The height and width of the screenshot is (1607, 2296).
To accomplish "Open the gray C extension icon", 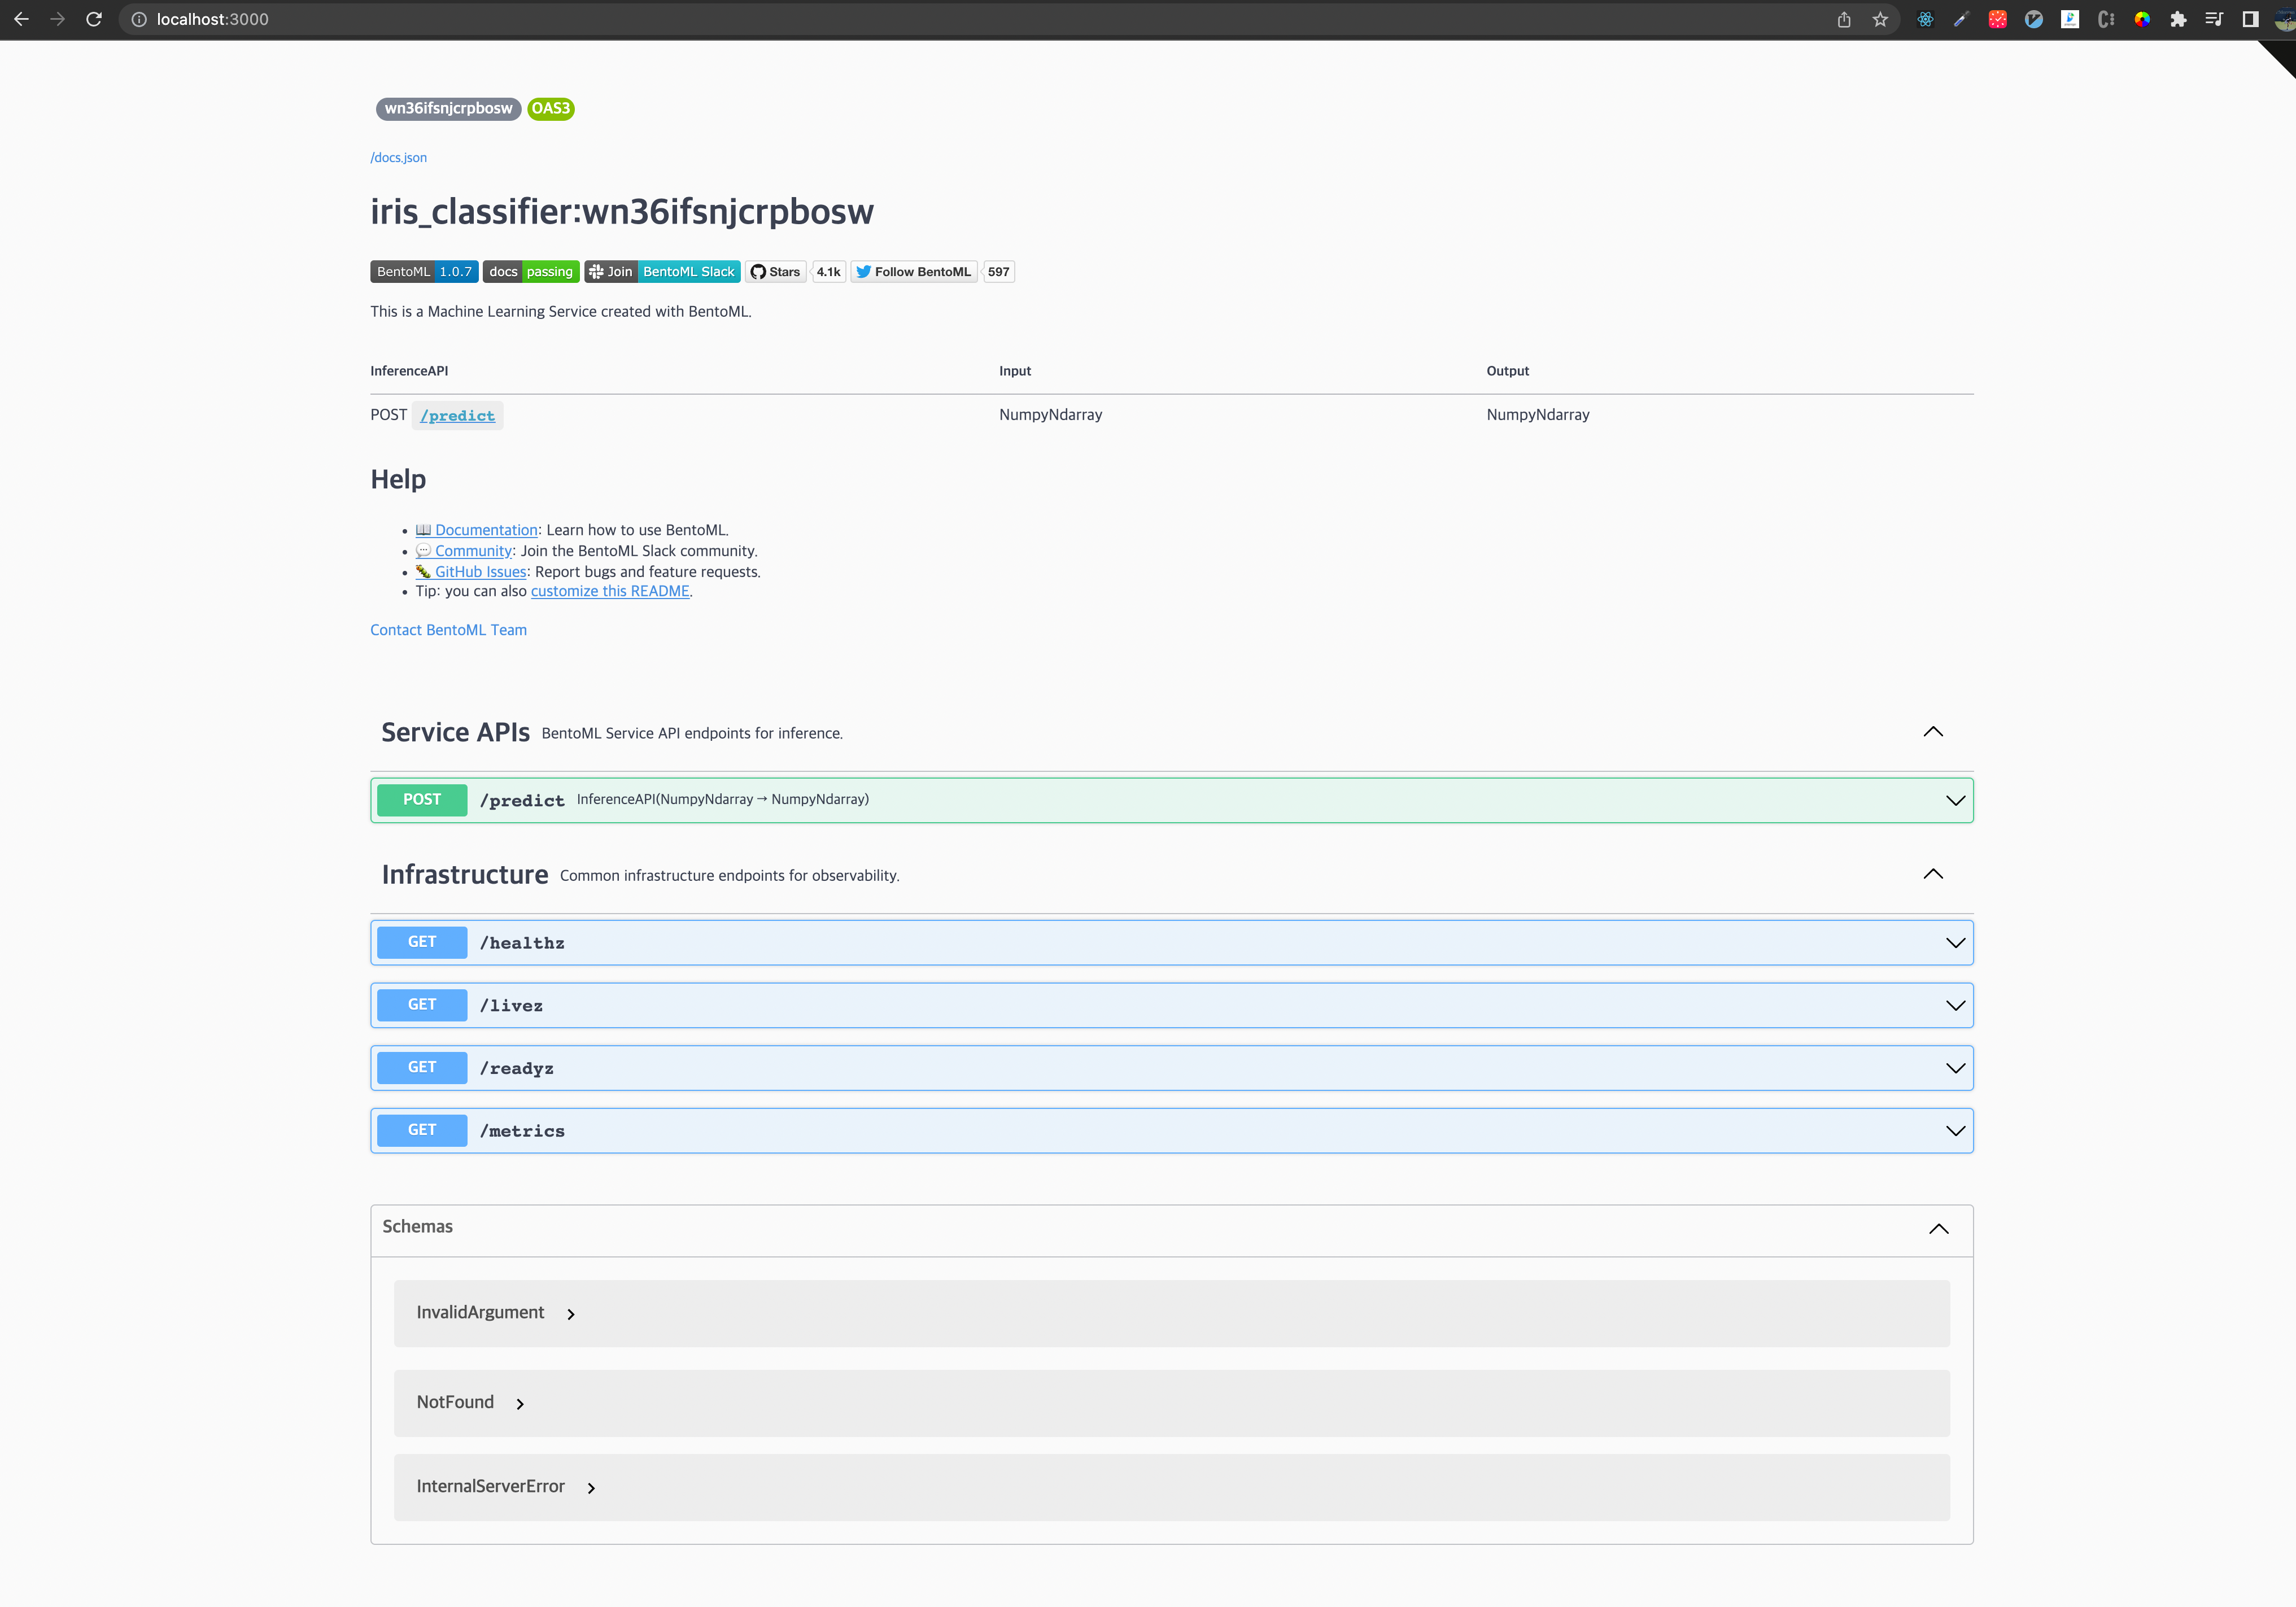I will pos(2106,19).
